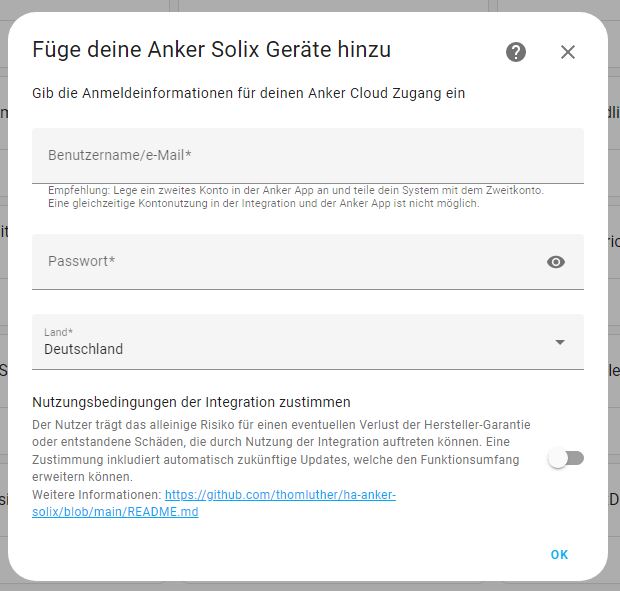Click the 'Weitere Informationen:' label
This screenshot has width=620, height=591.
97,495
